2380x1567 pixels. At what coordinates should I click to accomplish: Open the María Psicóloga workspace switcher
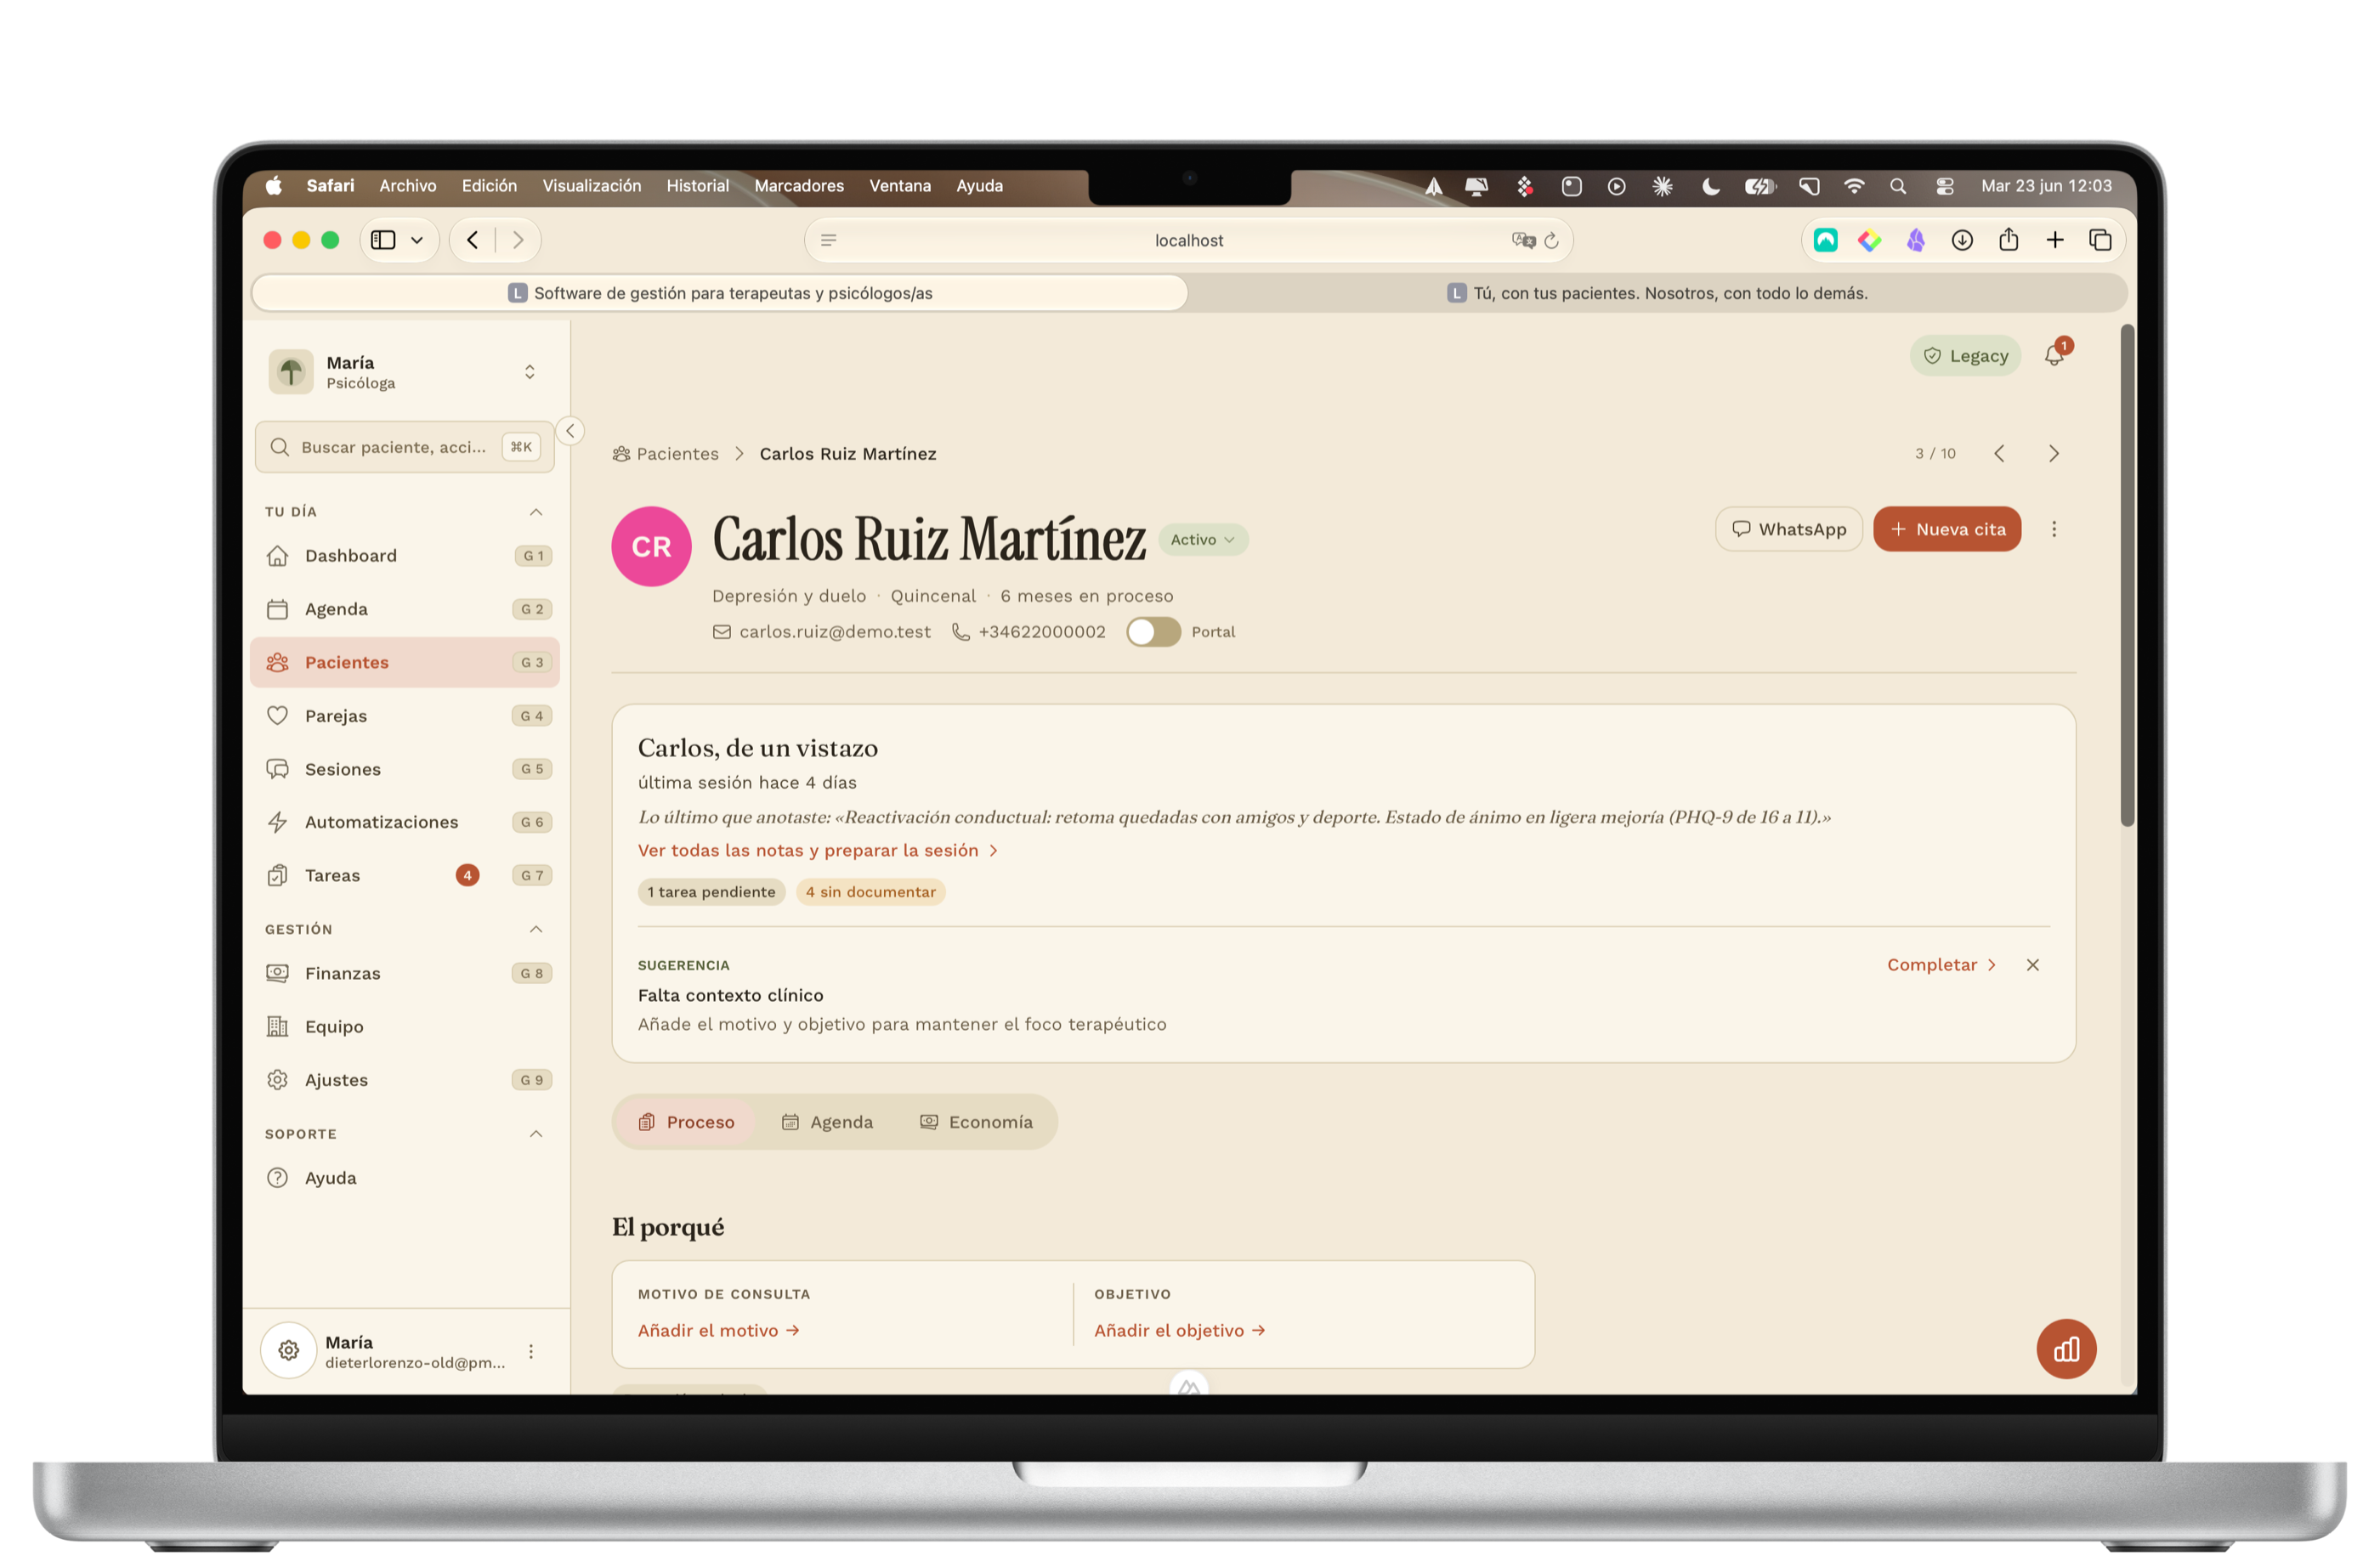[x=404, y=372]
